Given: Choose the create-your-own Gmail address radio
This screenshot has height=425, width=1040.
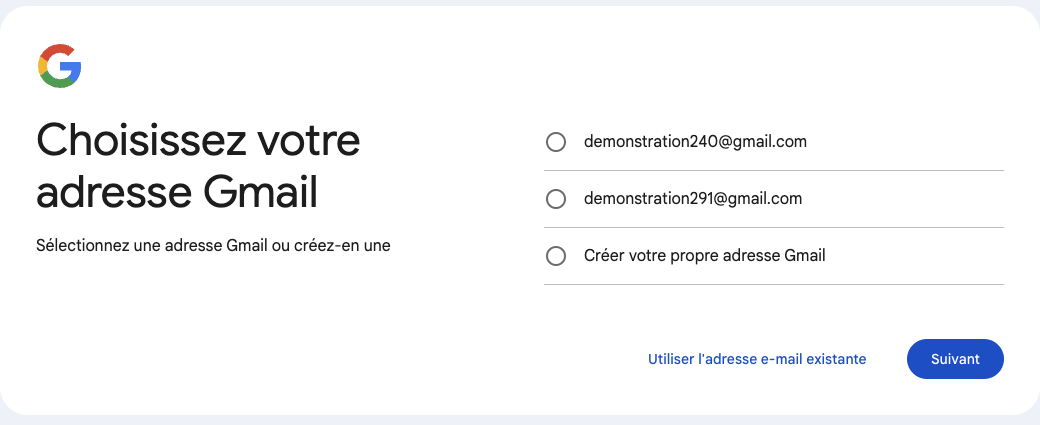Looking at the screenshot, I should pyautogui.click(x=556, y=256).
